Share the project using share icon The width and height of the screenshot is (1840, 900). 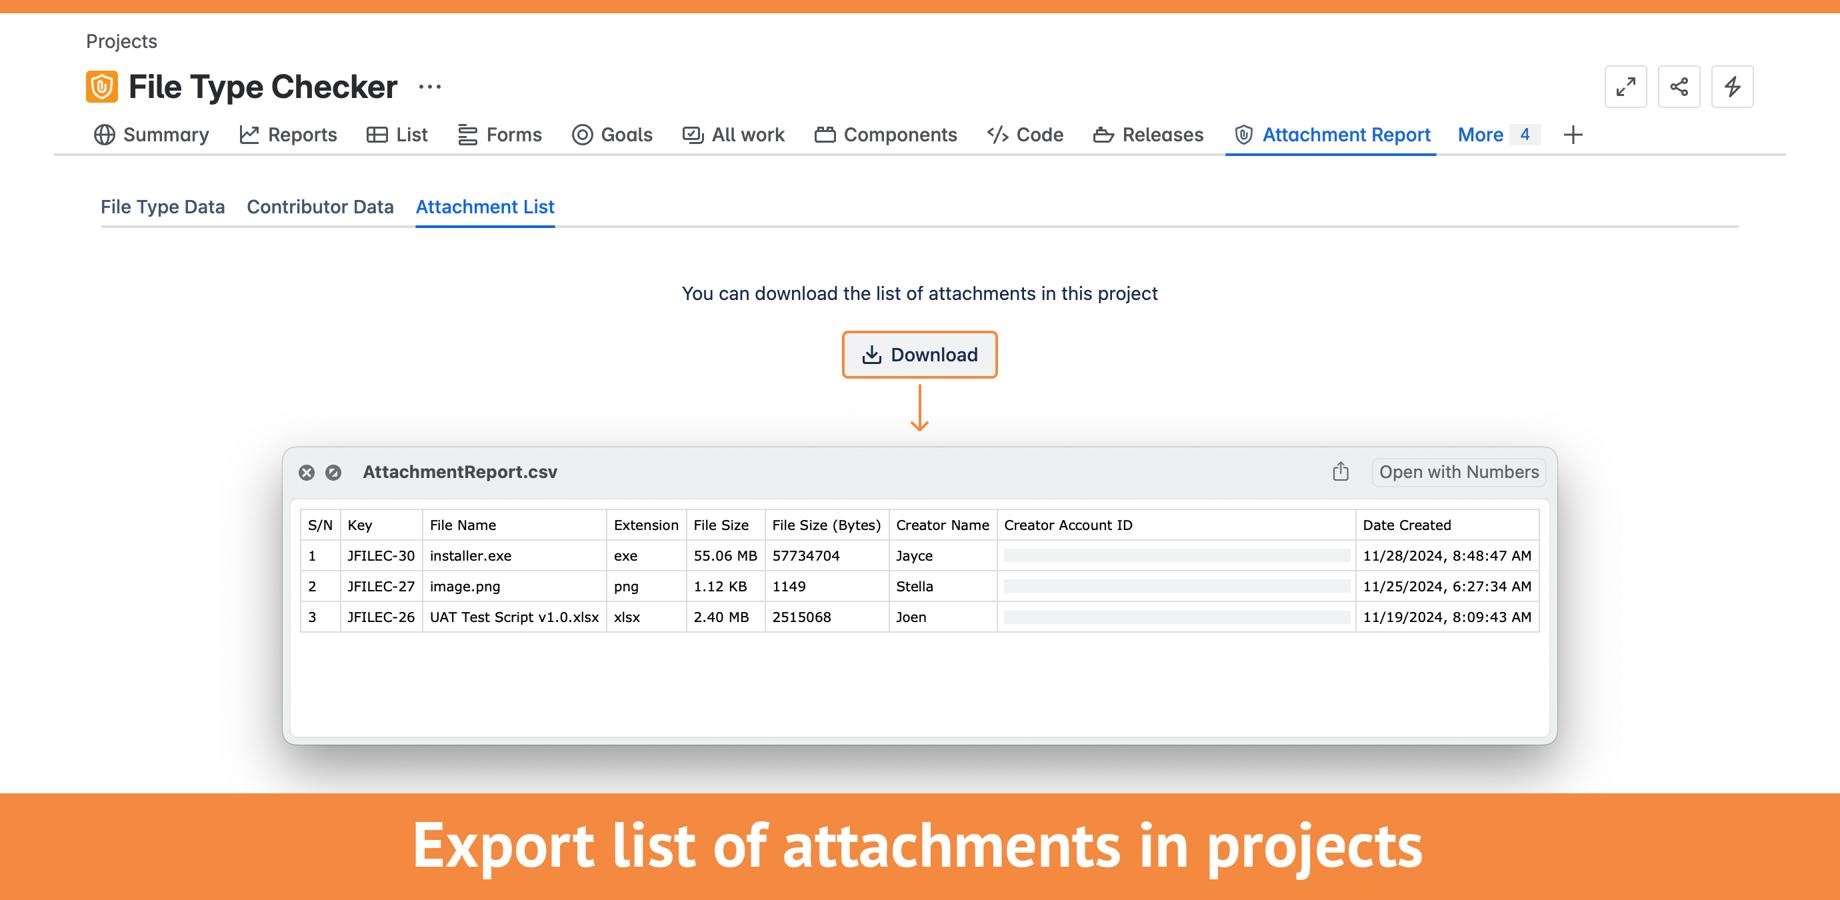click(1679, 87)
